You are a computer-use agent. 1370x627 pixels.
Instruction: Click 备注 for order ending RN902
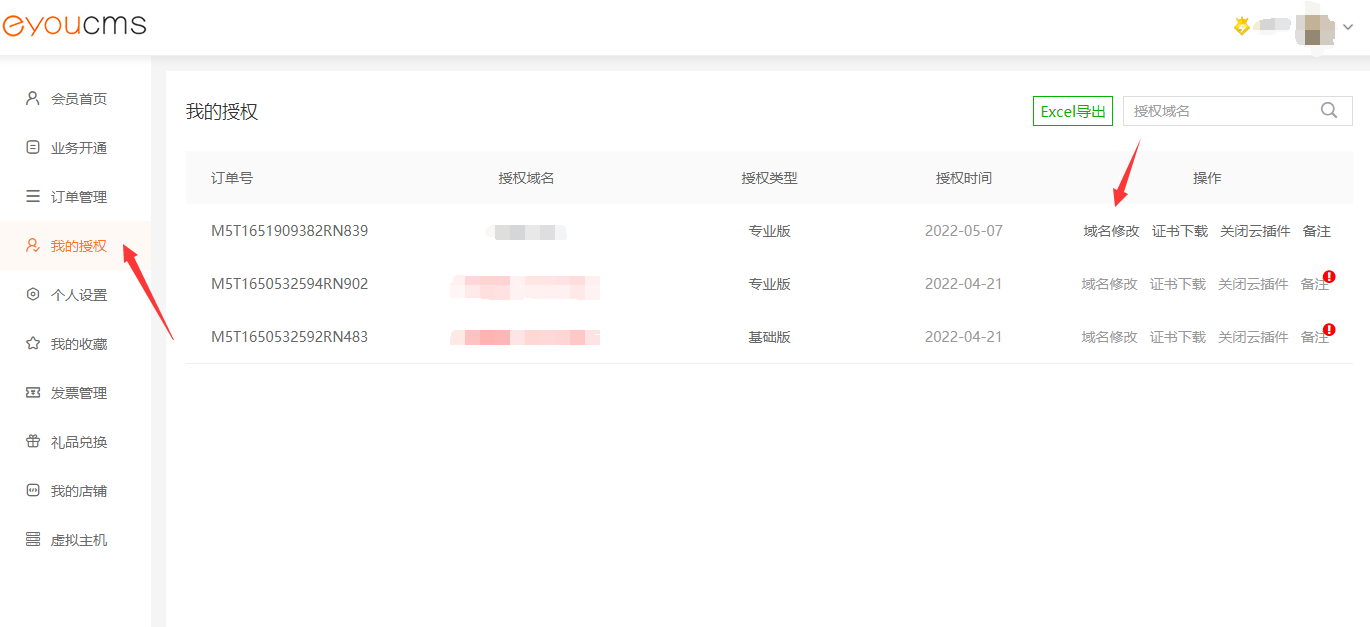click(1314, 284)
